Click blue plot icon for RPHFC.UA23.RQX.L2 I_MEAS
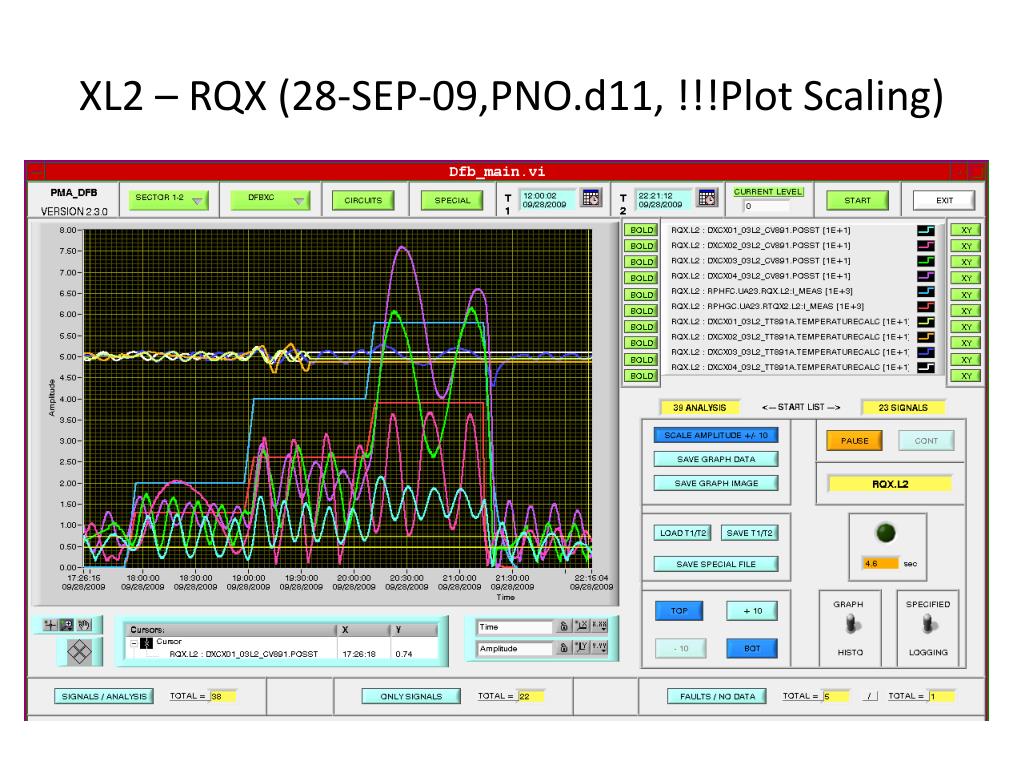Viewport: 1024px width, 768px height. (x=925, y=291)
